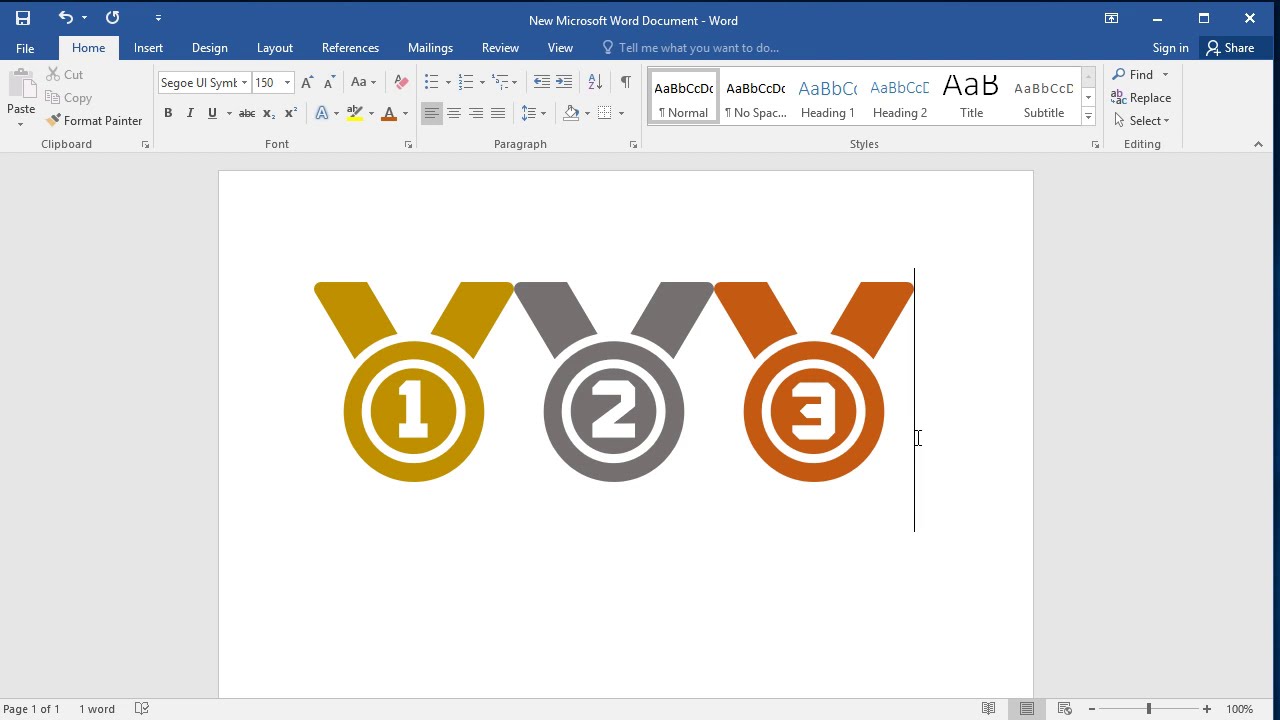Justify the text

498,114
